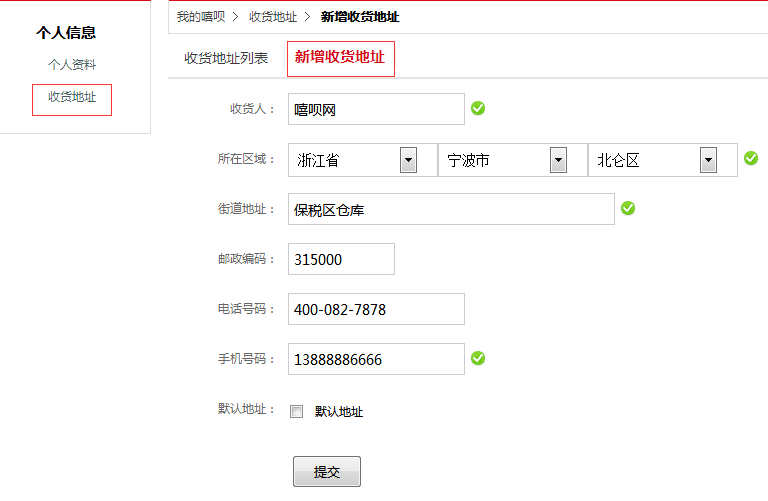Click into 街道地址 input field
The image size is (768, 501).
[451, 209]
